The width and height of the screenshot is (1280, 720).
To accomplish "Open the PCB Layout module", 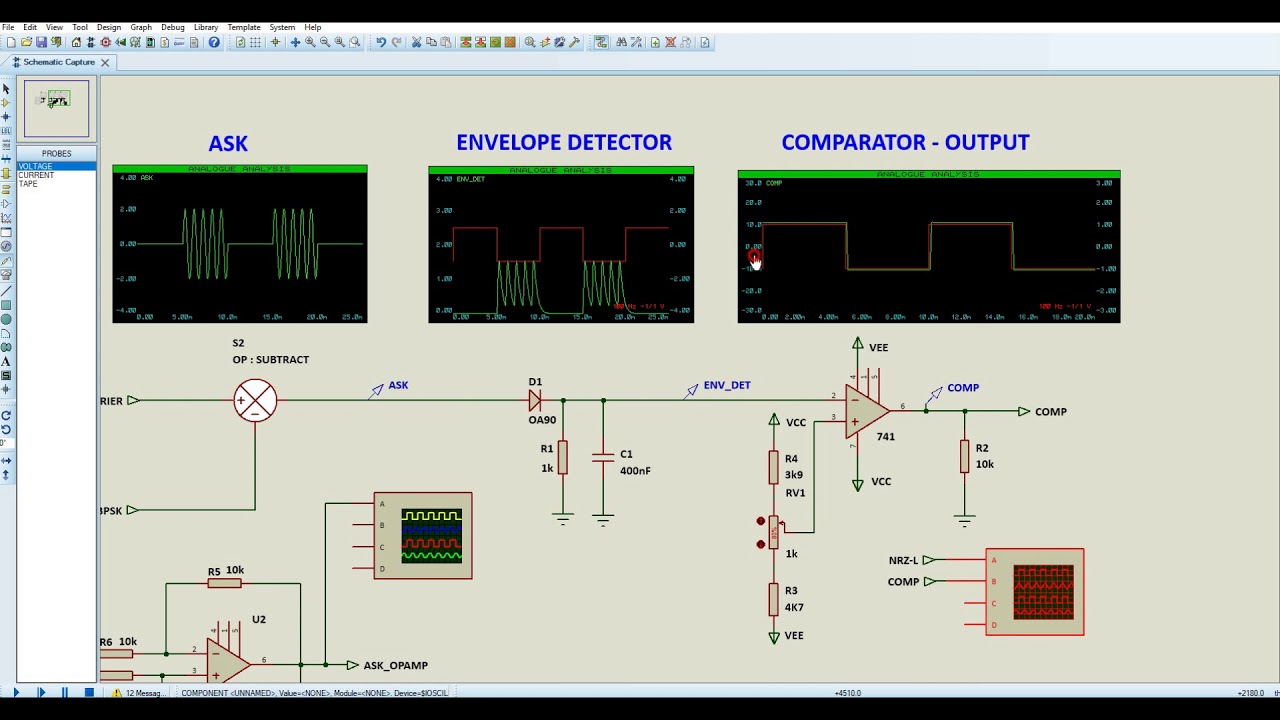I will pyautogui.click(x=105, y=42).
